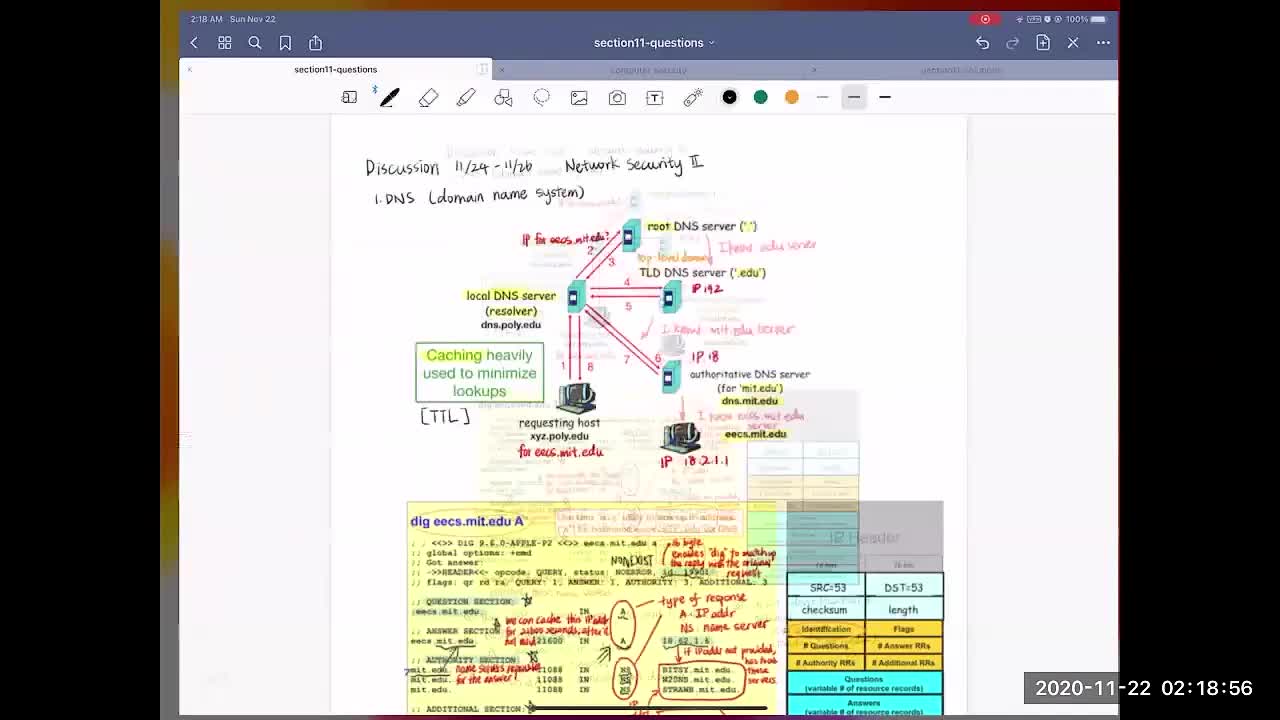Tap the 'length' table cell
The width and height of the screenshot is (1280, 720).
click(903, 610)
